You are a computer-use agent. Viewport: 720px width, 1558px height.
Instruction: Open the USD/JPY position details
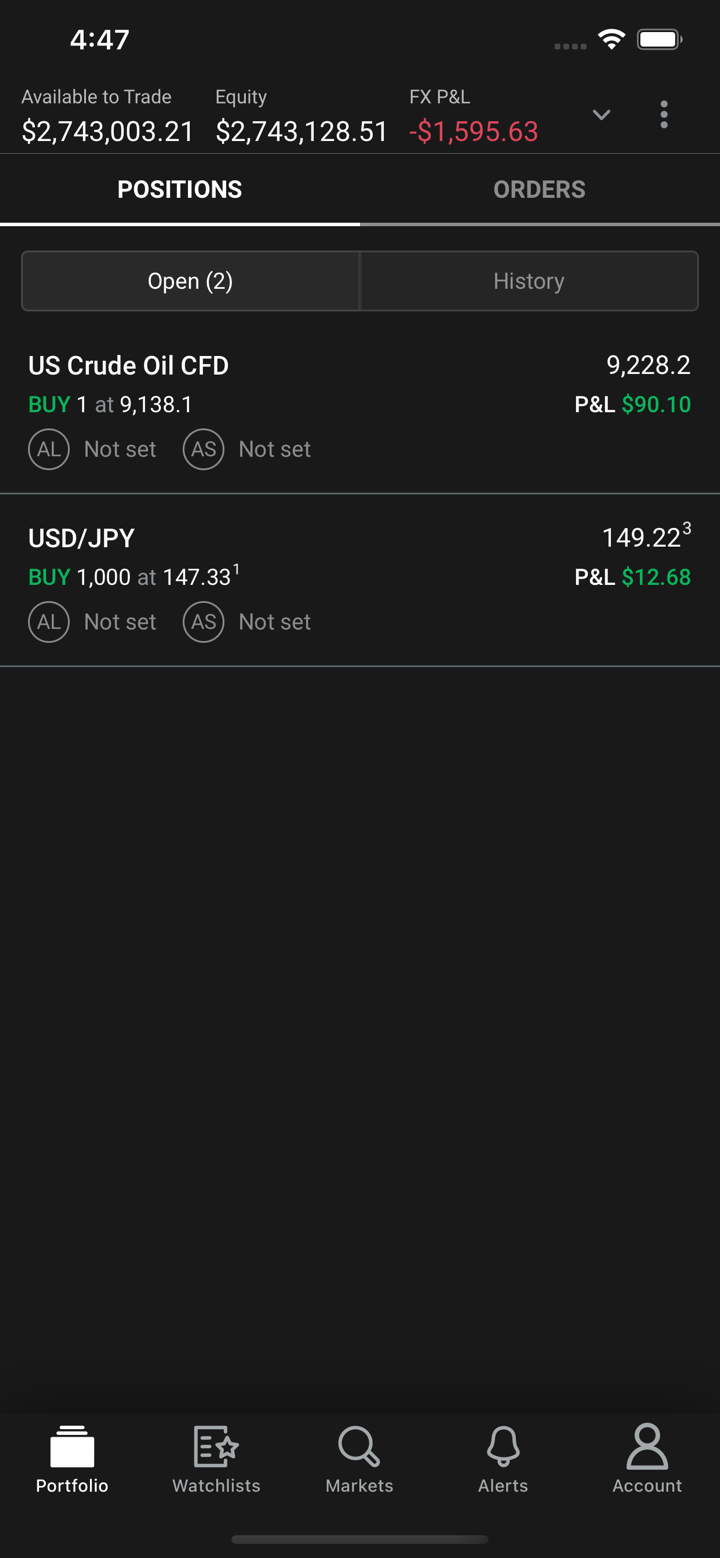coord(82,538)
